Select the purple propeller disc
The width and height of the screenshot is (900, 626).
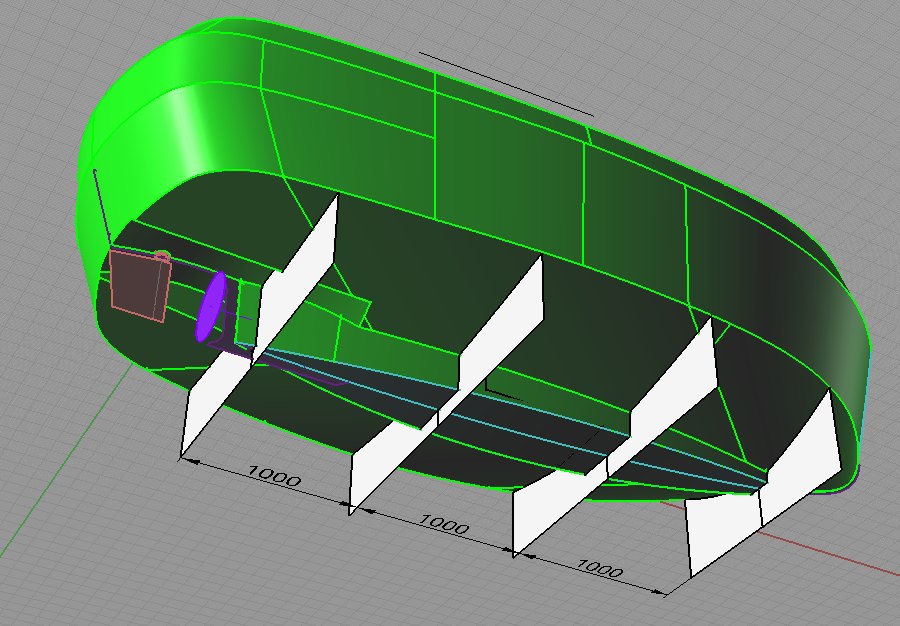tap(211, 306)
